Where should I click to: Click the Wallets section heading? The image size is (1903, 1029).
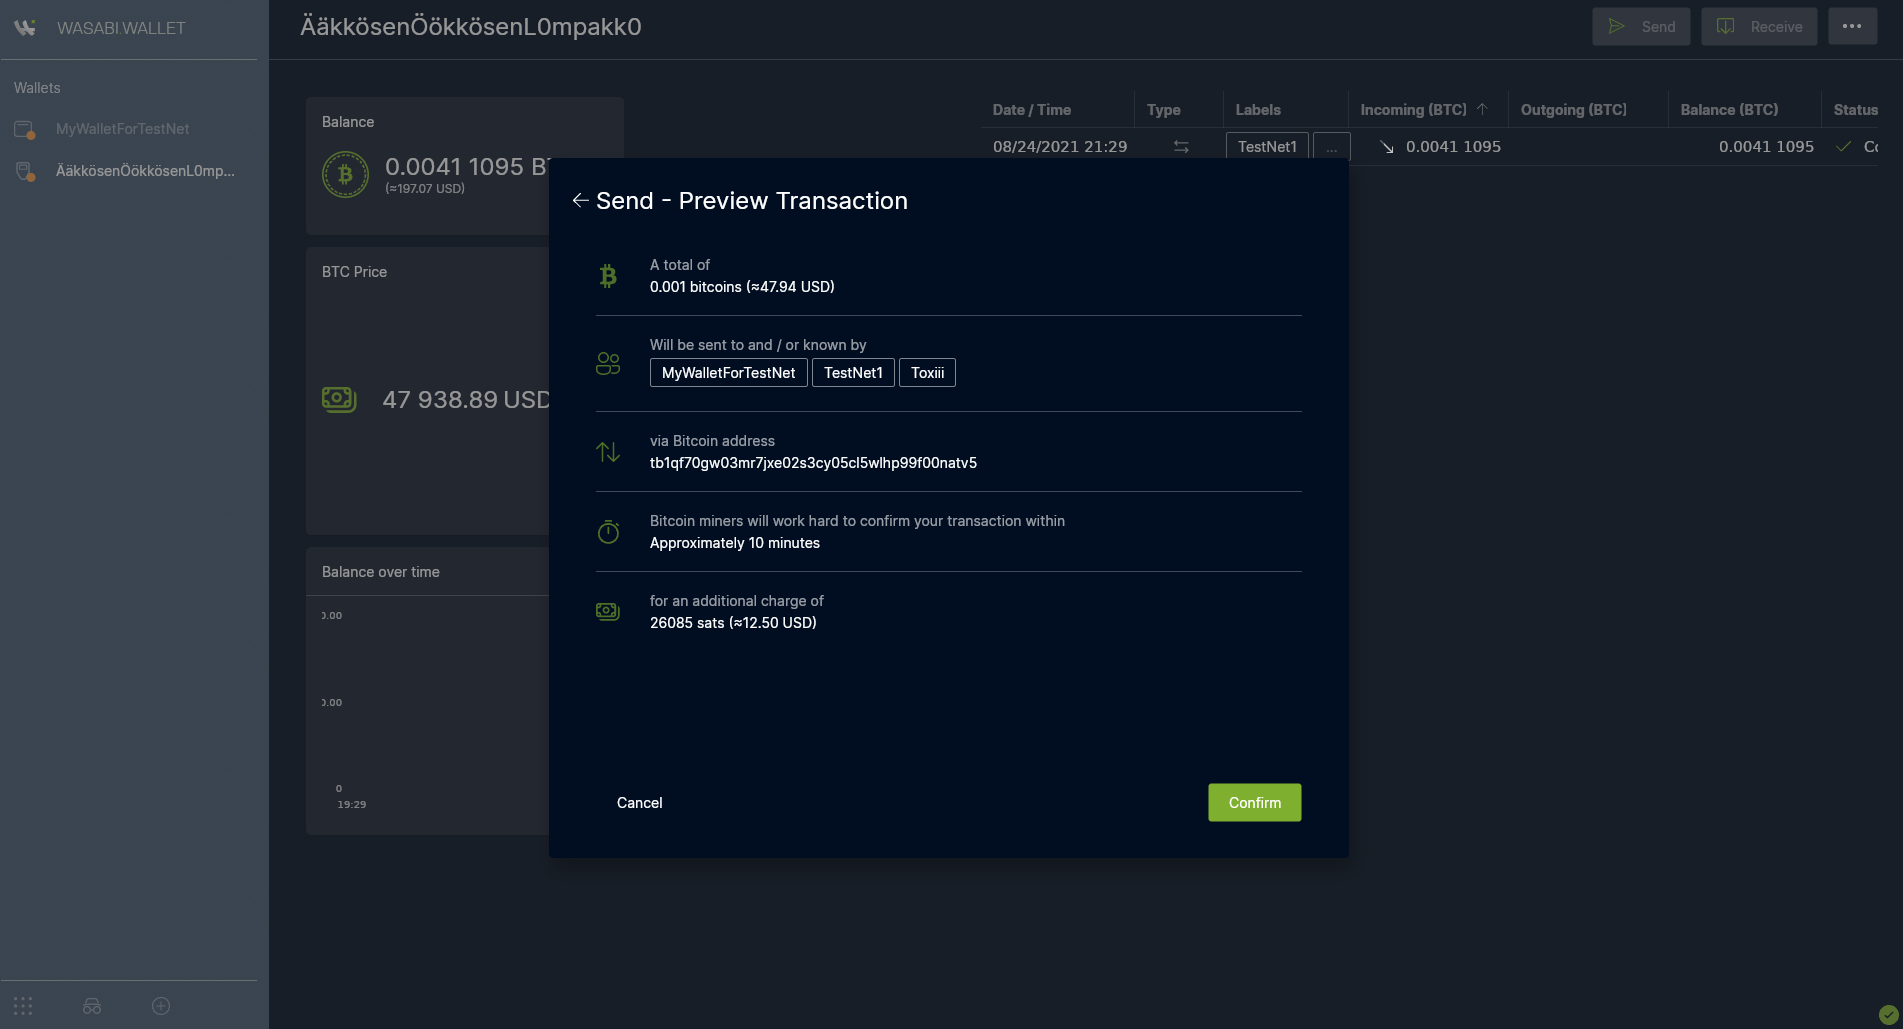[37, 88]
